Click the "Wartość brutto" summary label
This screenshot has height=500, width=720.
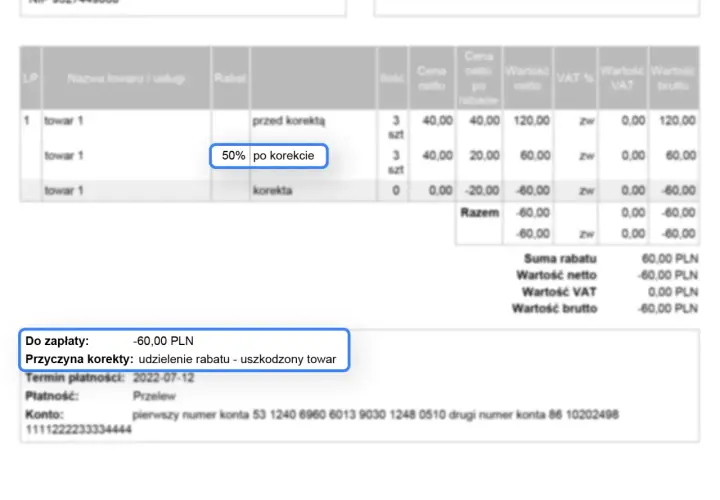(555, 308)
